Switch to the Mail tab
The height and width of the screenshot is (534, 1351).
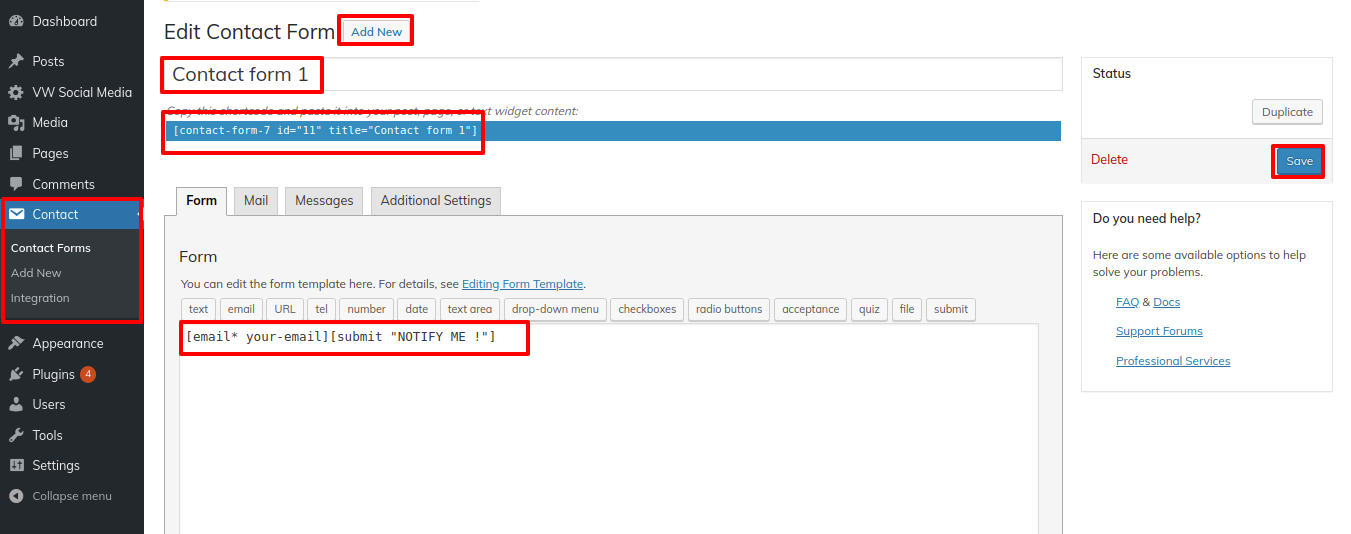(x=256, y=201)
